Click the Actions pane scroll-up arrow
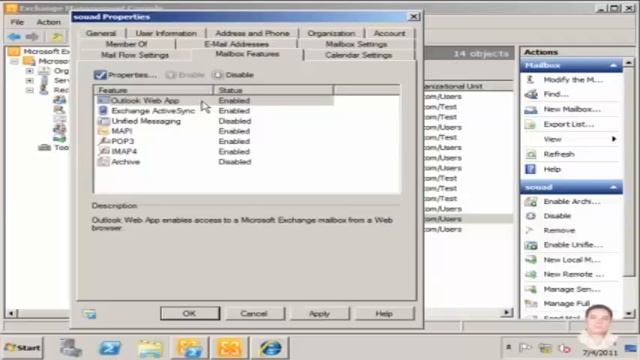 point(629,62)
